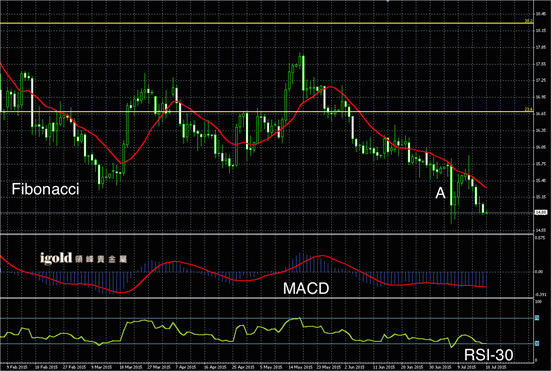552x371 pixels.
Task: Click the current price tag on price axis
Action: pos(541,213)
